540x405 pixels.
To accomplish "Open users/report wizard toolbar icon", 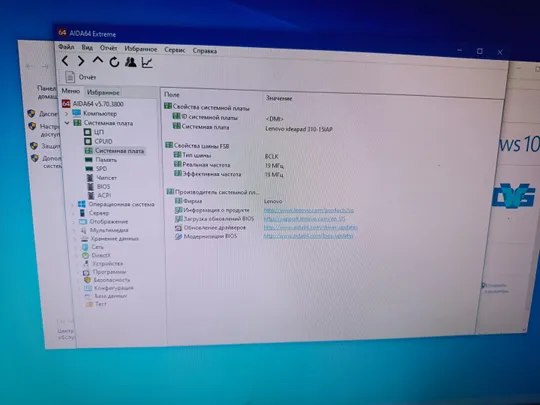I will click(x=131, y=62).
